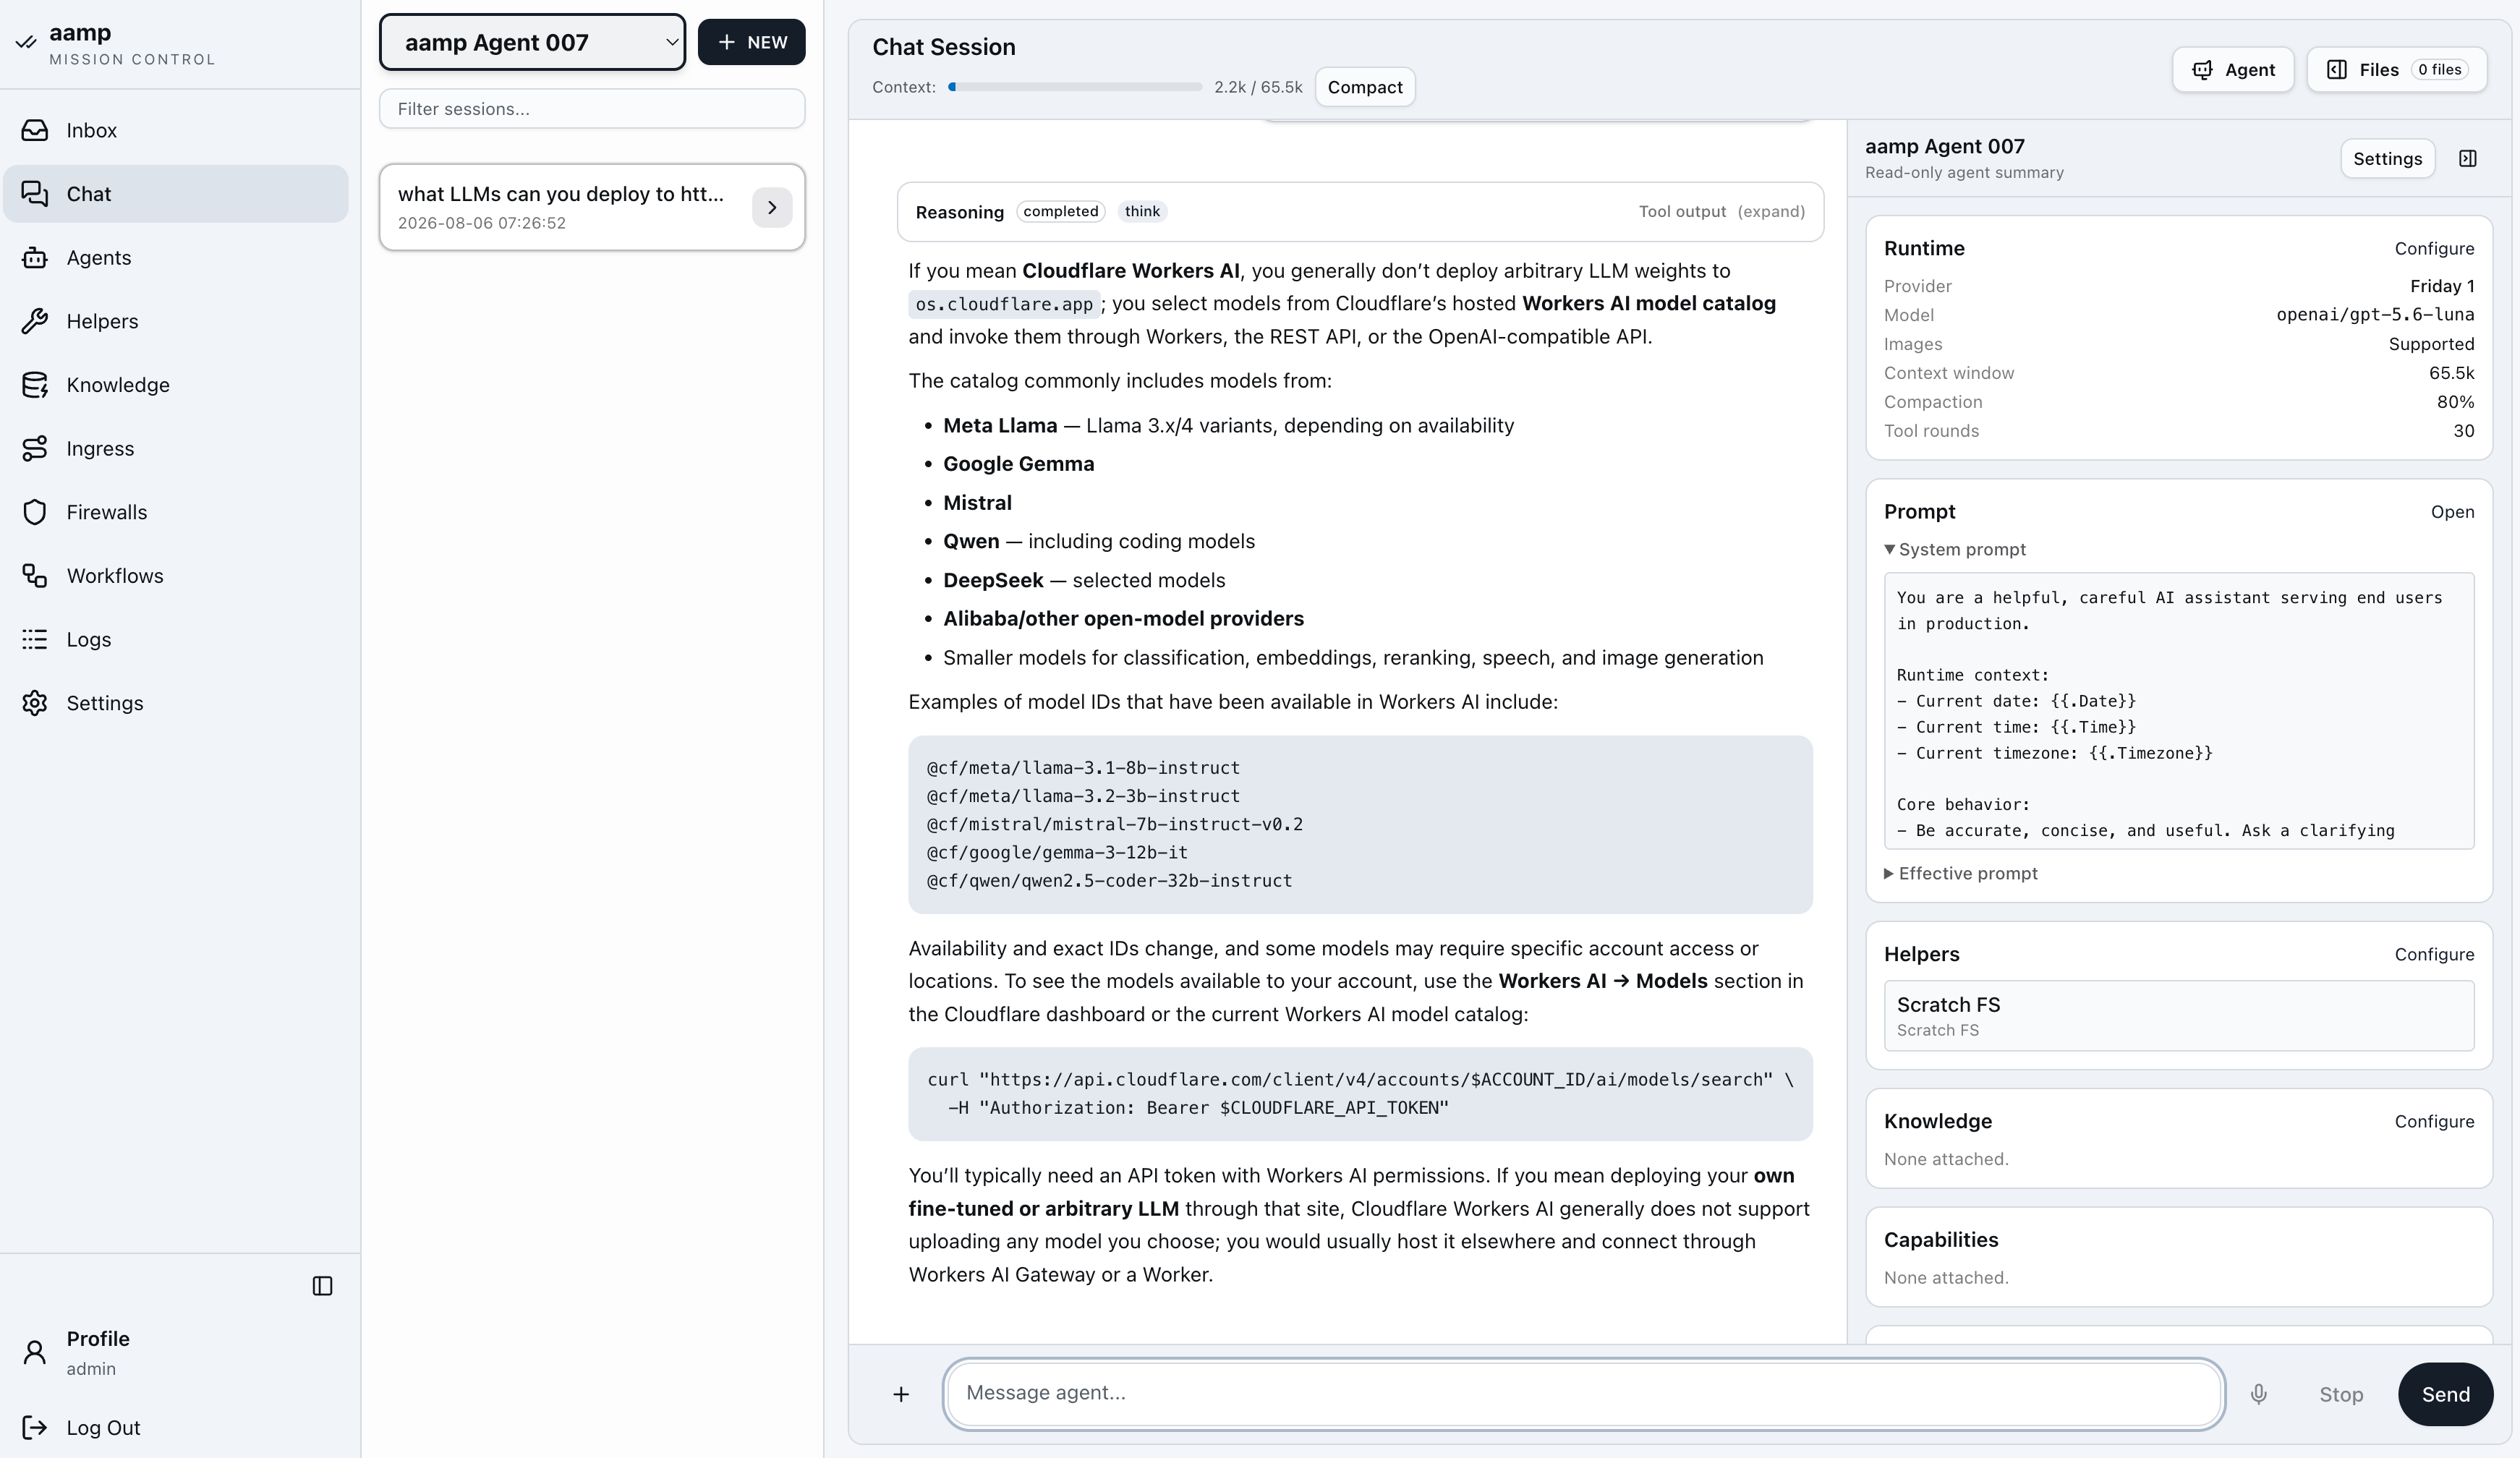Click the Log Out entry
The width and height of the screenshot is (2520, 1458).
point(176,1427)
